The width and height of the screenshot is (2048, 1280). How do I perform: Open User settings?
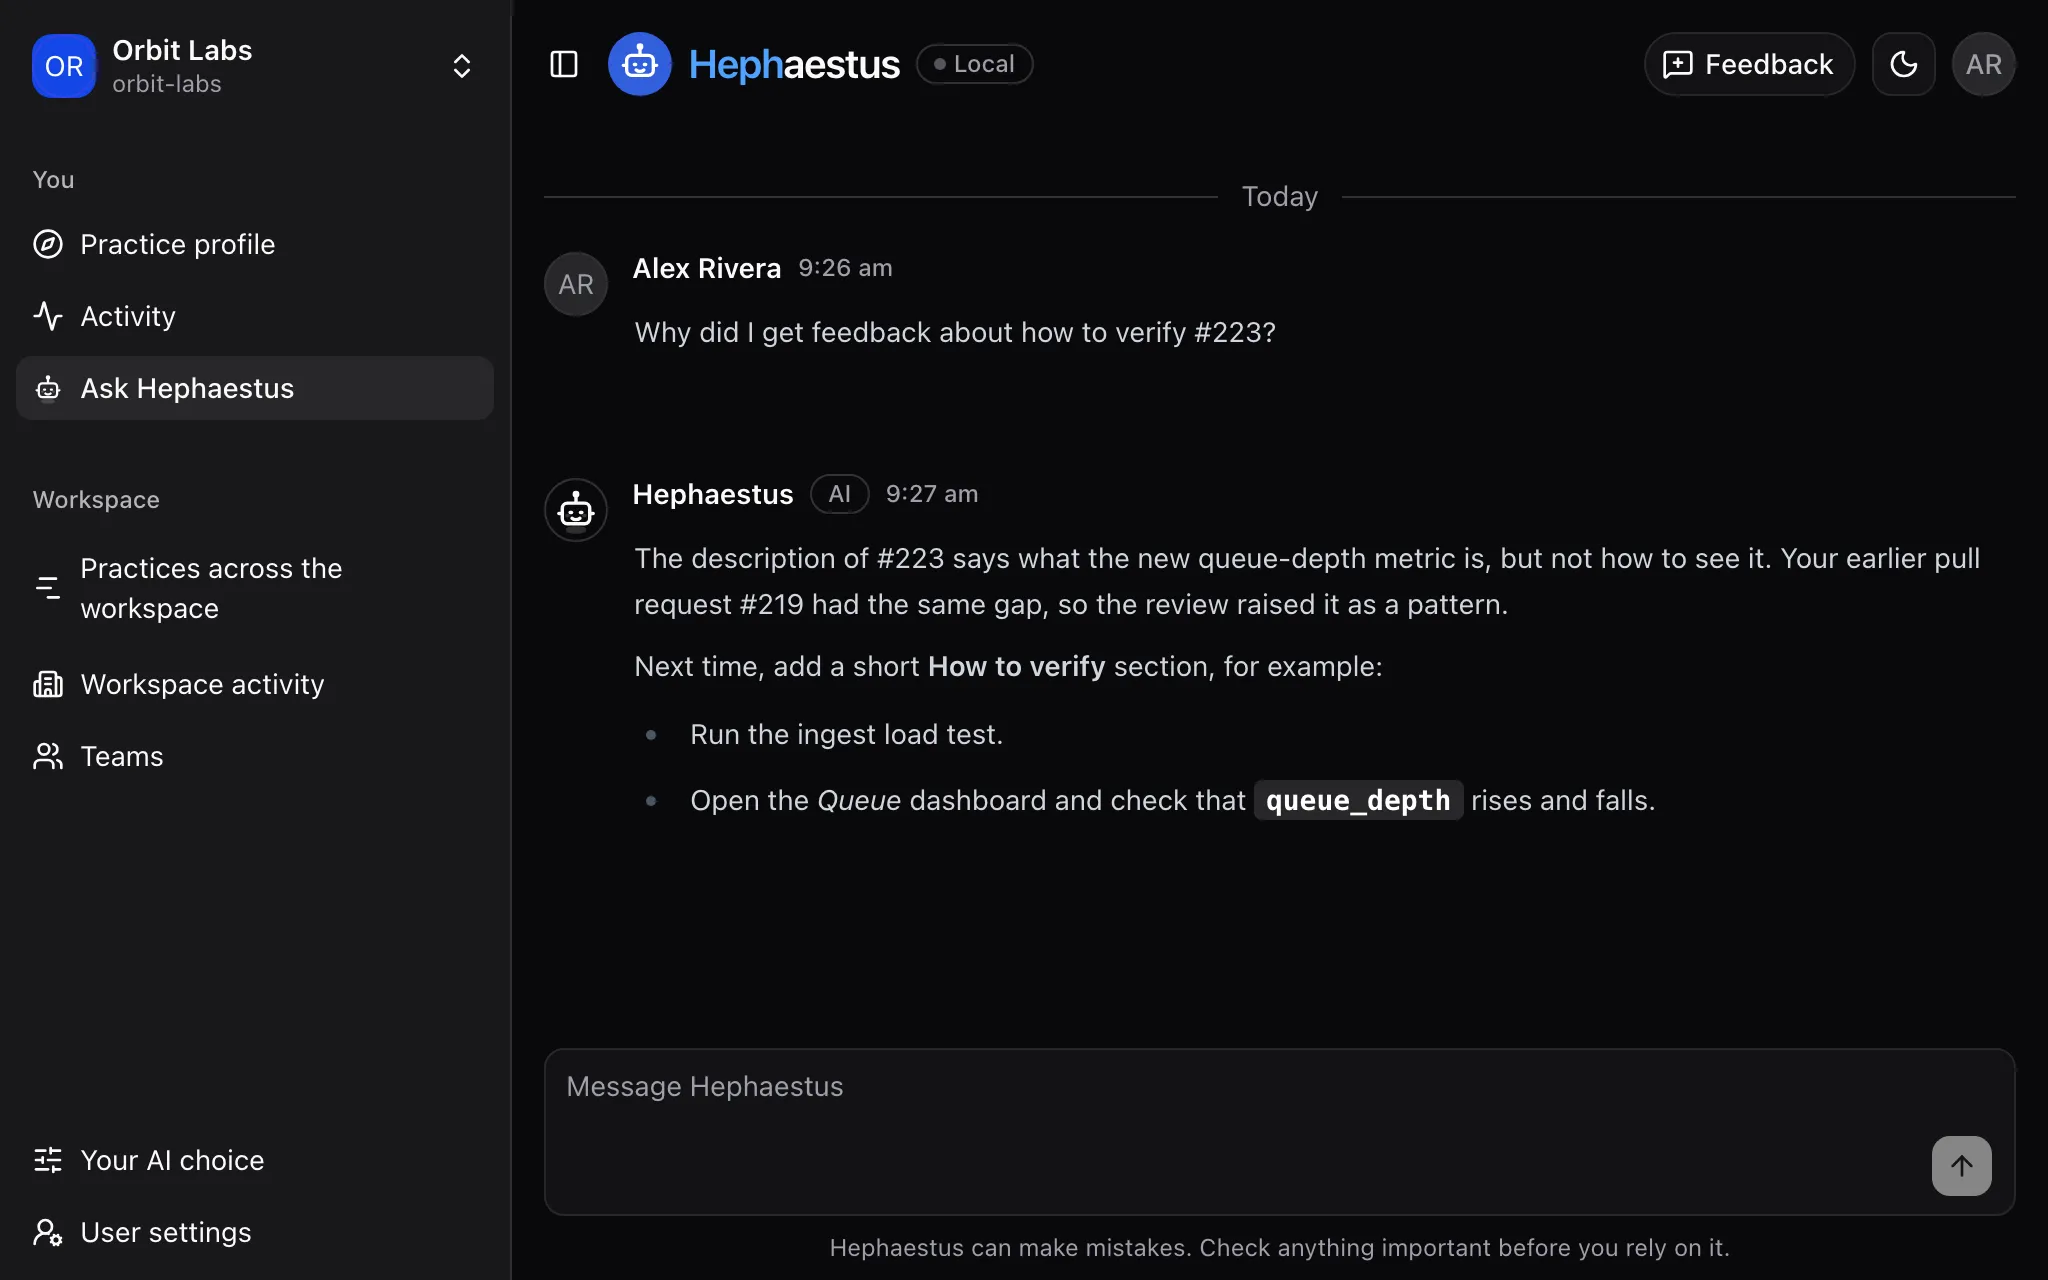click(255, 1232)
